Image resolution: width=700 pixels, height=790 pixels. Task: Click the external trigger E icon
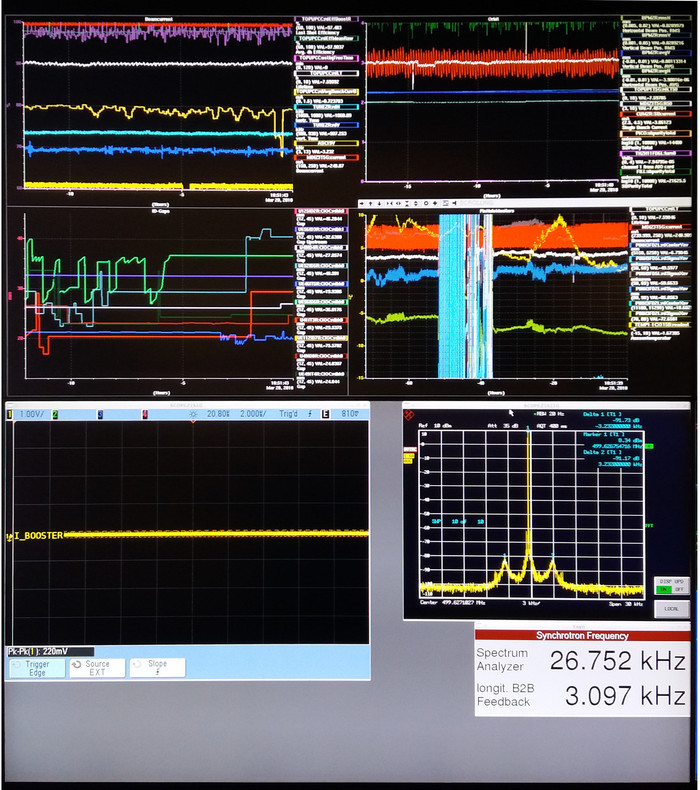[325, 414]
